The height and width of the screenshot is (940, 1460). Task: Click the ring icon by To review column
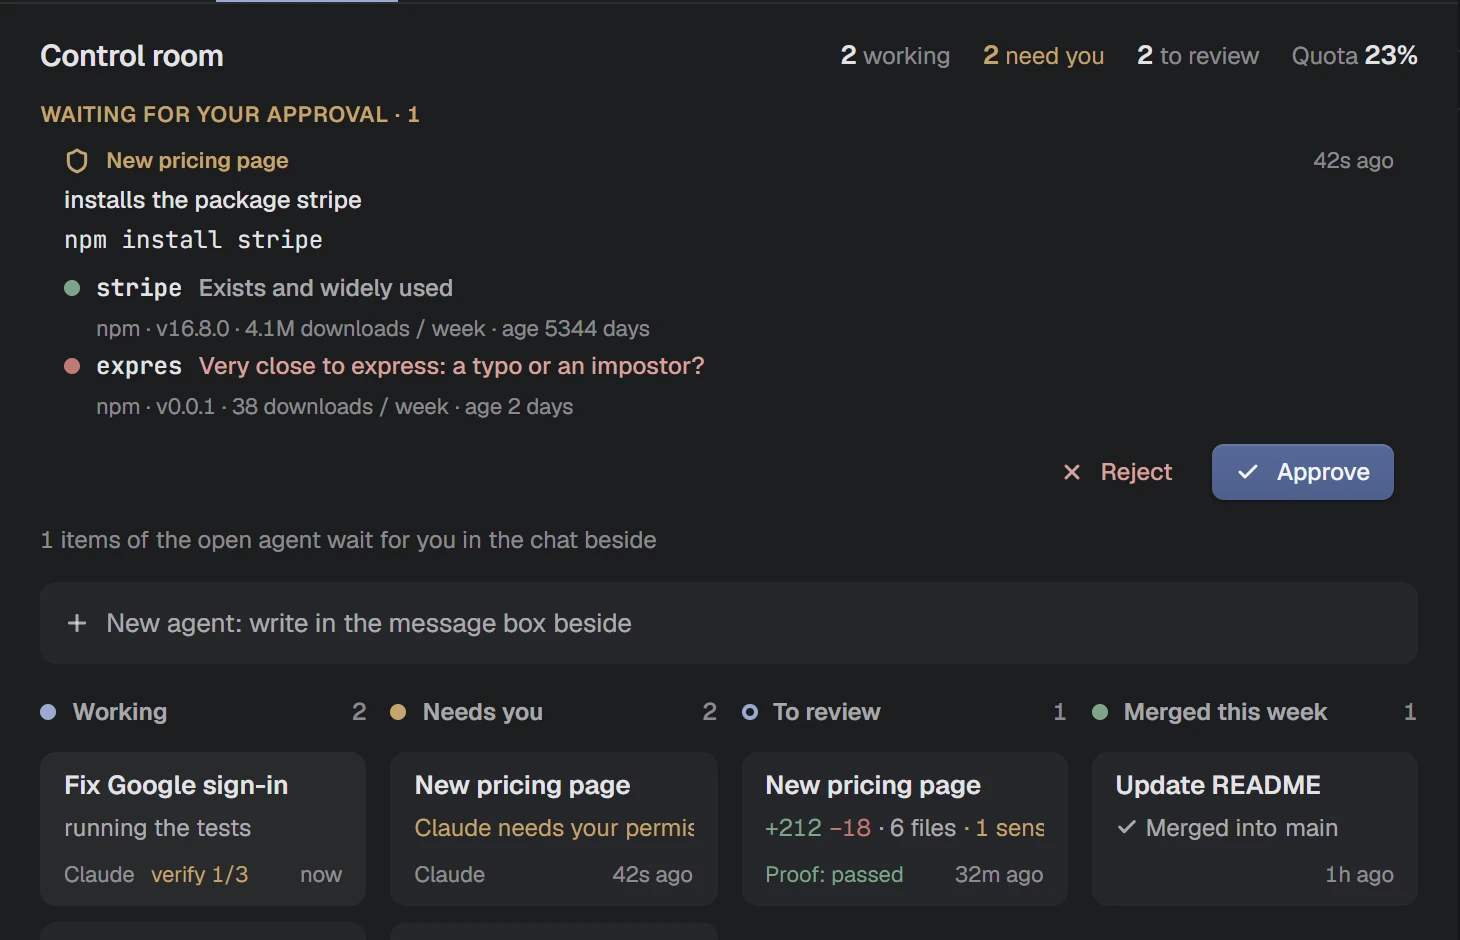(x=750, y=712)
